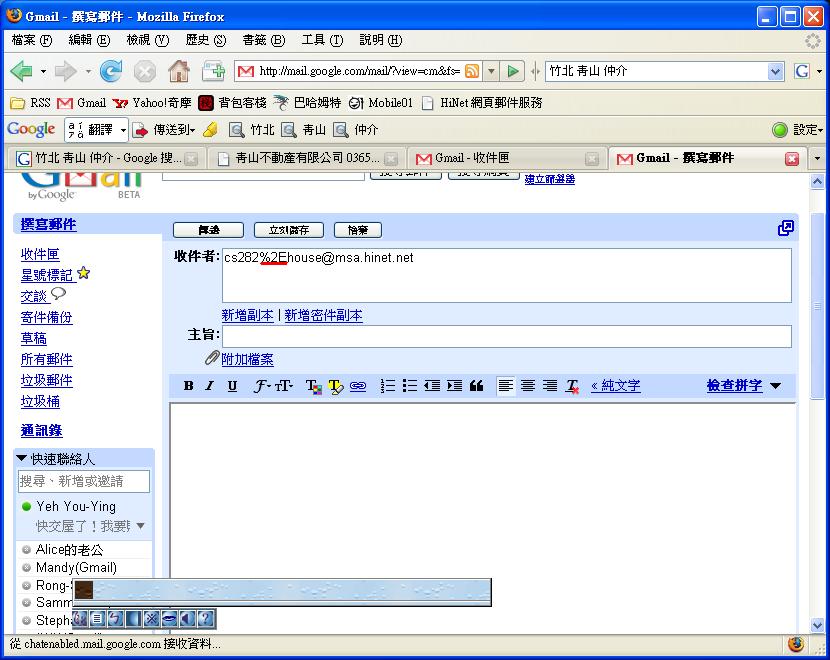Click 新增副本 link to add Cc
This screenshot has width=830, height=660.
247,315
